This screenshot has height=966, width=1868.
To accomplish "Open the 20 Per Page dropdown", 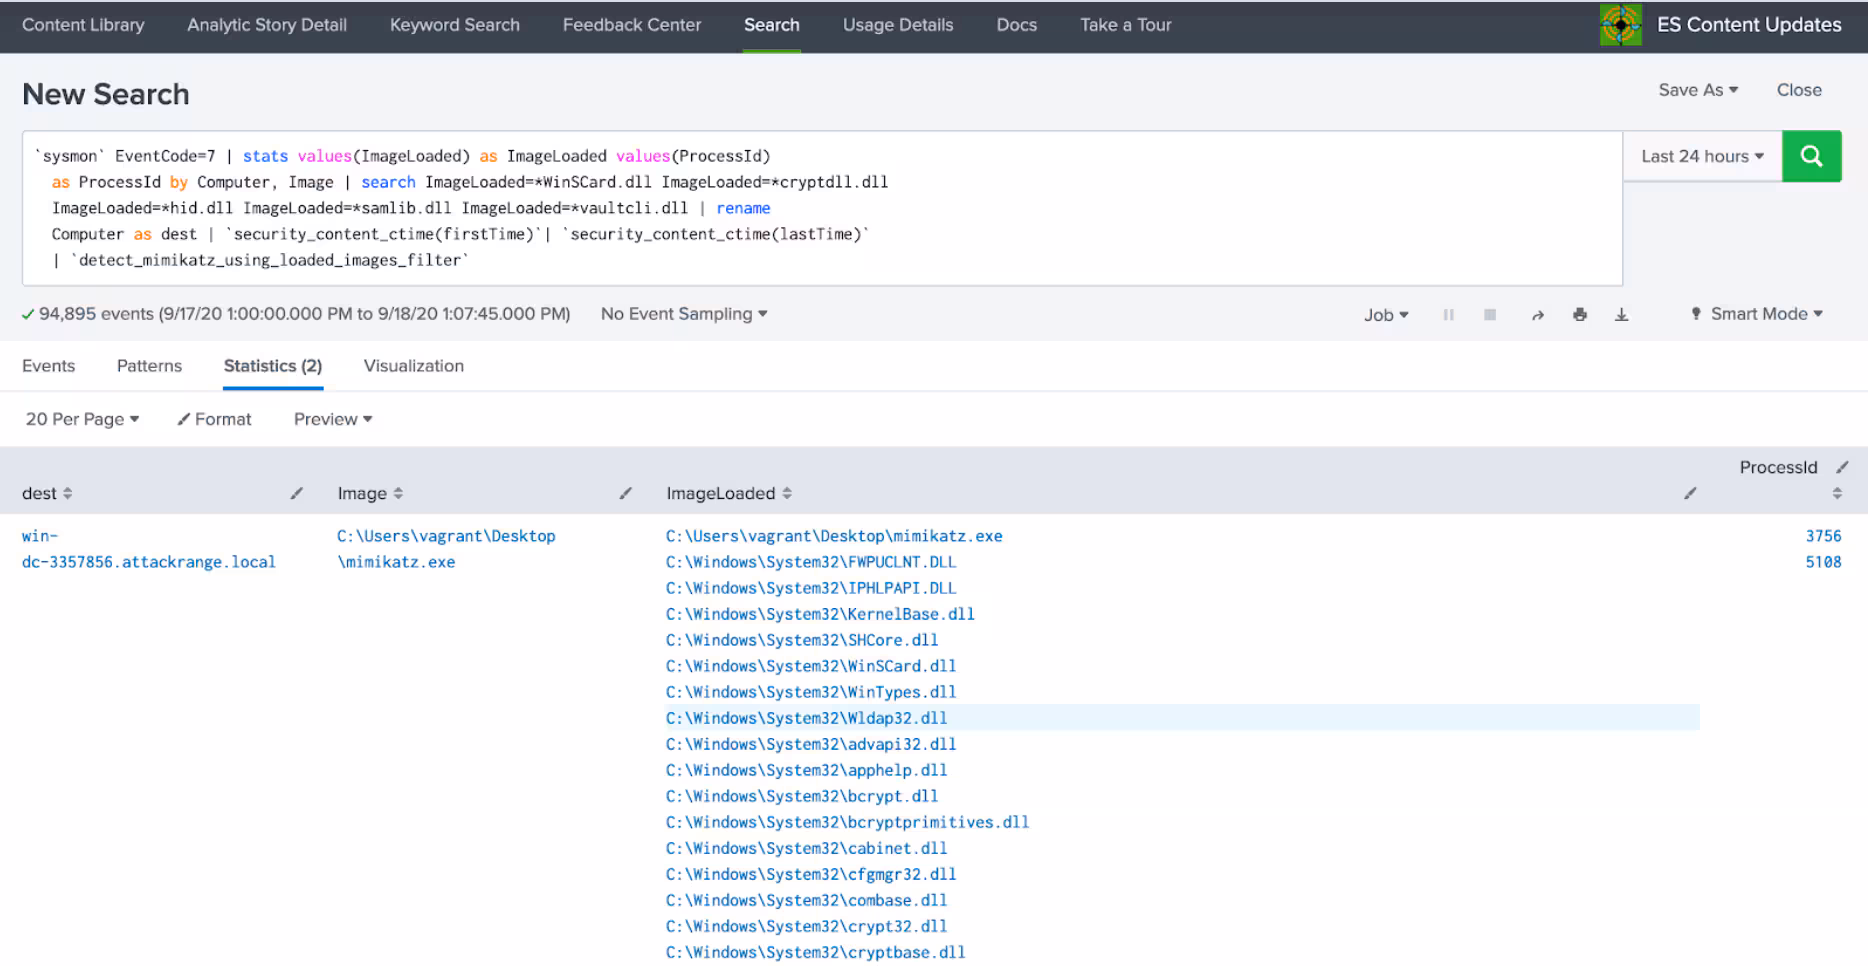I will click(x=82, y=419).
